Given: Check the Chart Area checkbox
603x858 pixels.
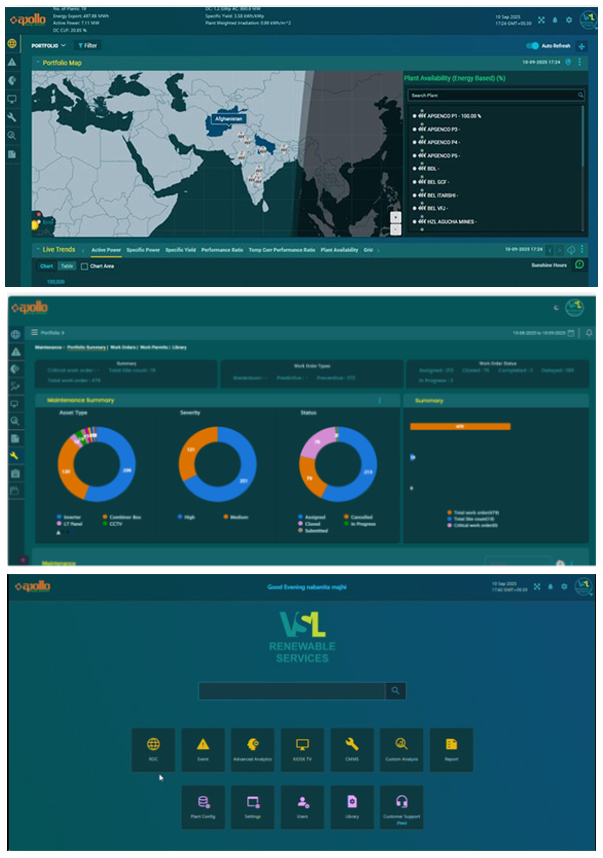Looking at the screenshot, I should [84, 266].
